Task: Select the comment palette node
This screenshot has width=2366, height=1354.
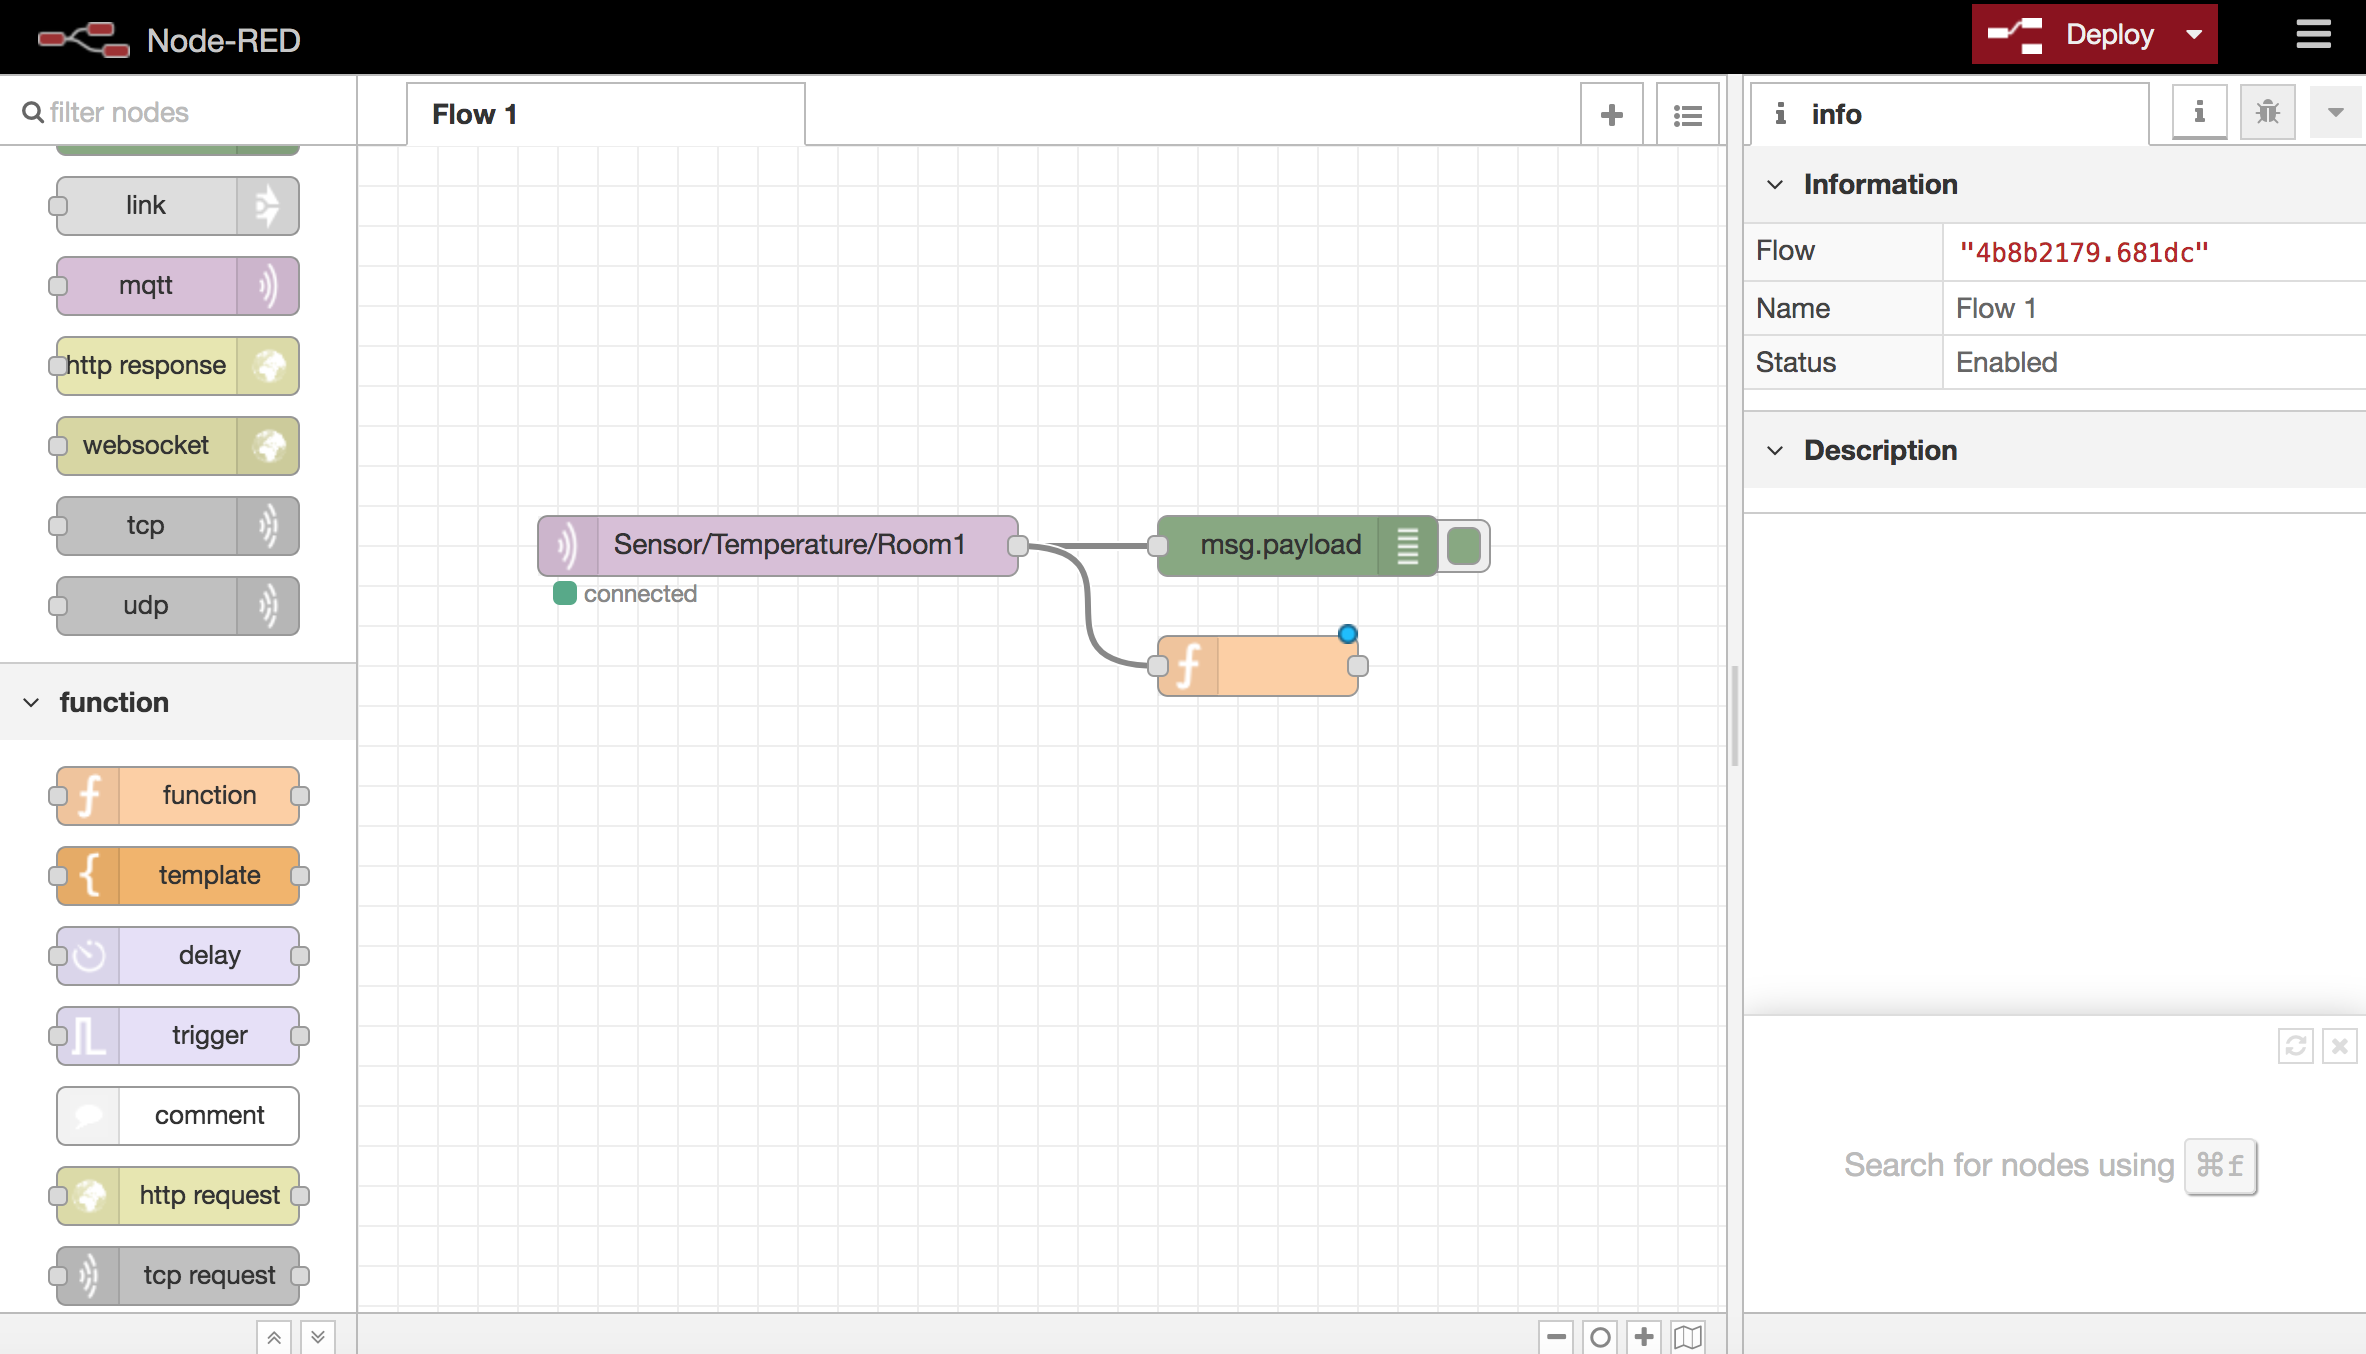Action: (178, 1116)
